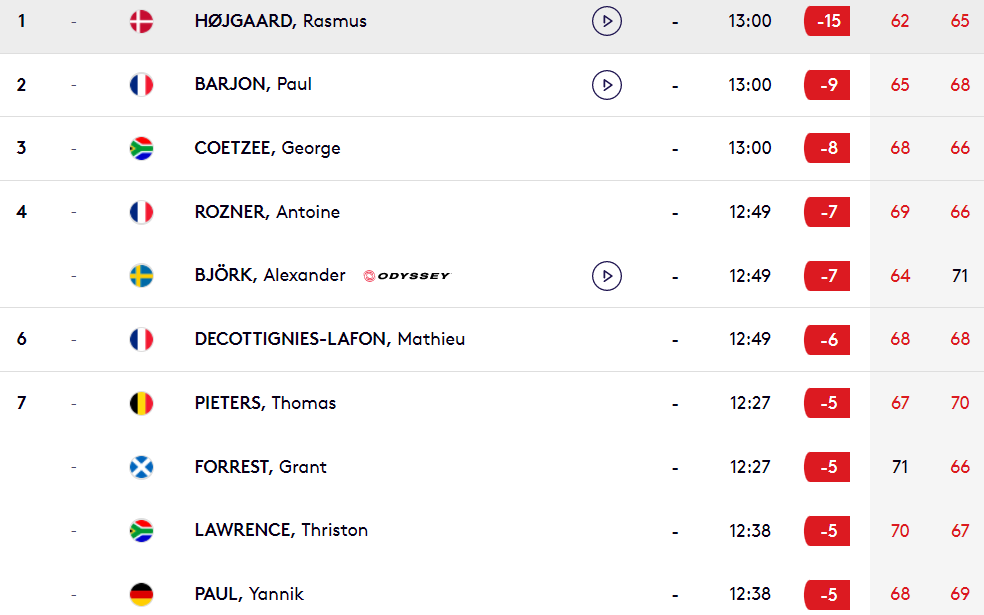This screenshot has width=984, height=615.
Task: Play video highlights for Björk, Alexander
Action: click(x=607, y=275)
